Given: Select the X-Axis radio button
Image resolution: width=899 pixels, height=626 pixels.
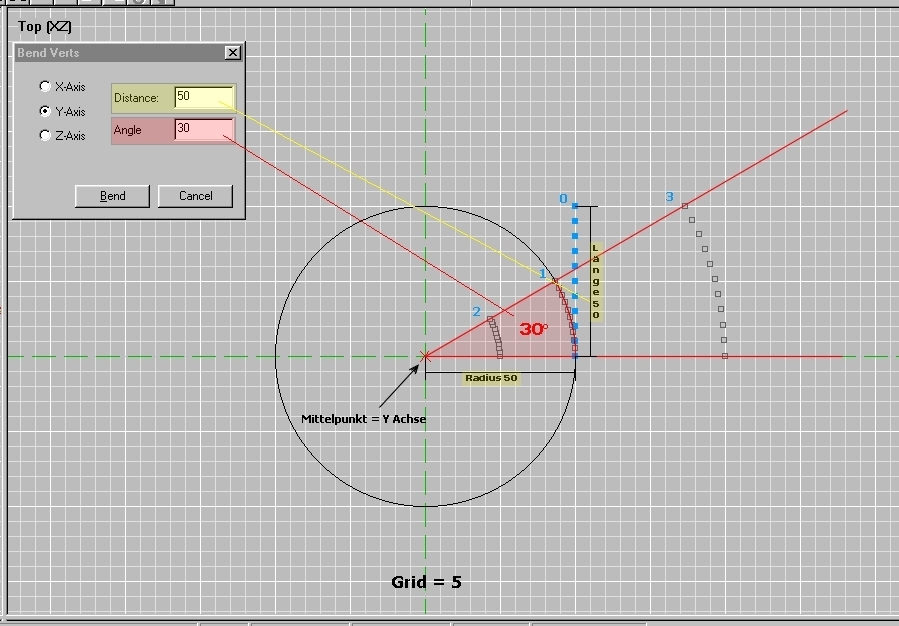Looking at the screenshot, I should tap(45, 87).
